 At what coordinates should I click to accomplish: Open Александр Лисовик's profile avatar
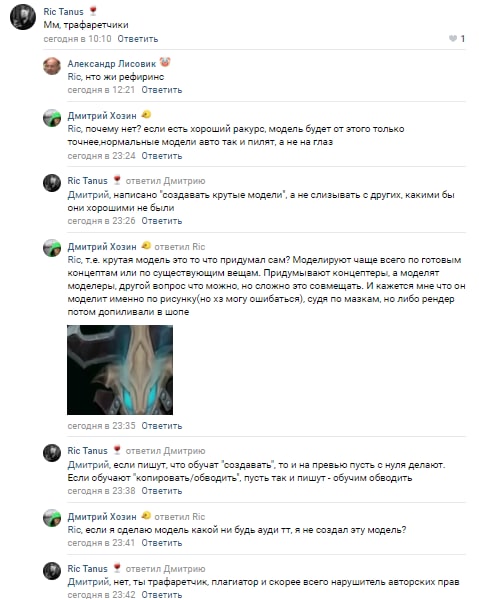tap(52, 66)
